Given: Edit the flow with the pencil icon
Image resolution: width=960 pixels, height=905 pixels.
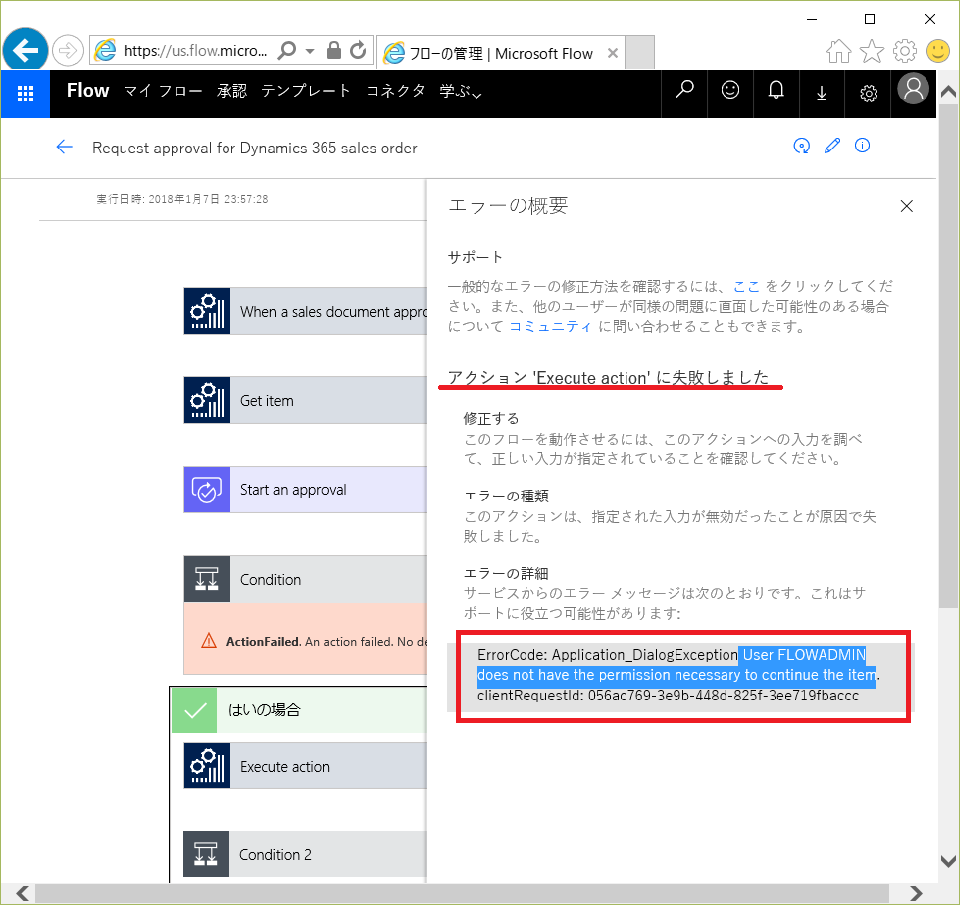Looking at the screenshot, I should tap(832, 146).
